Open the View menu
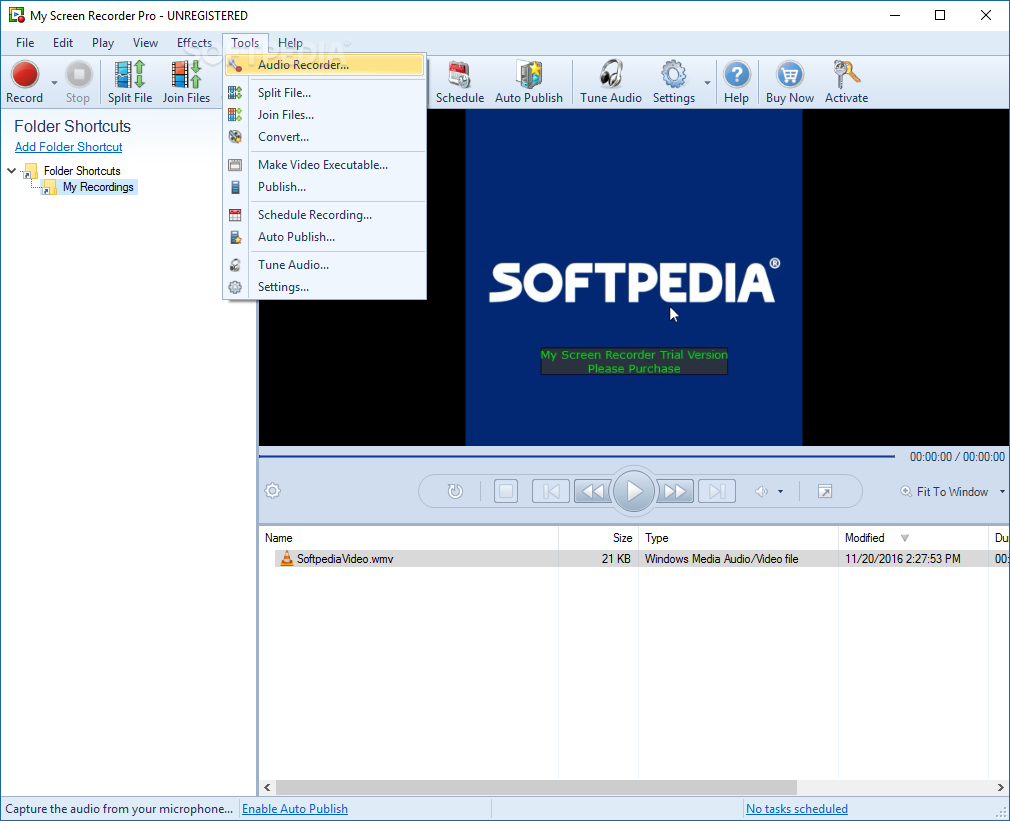This screenshot has width=1010, height=821. click(145, 42)
